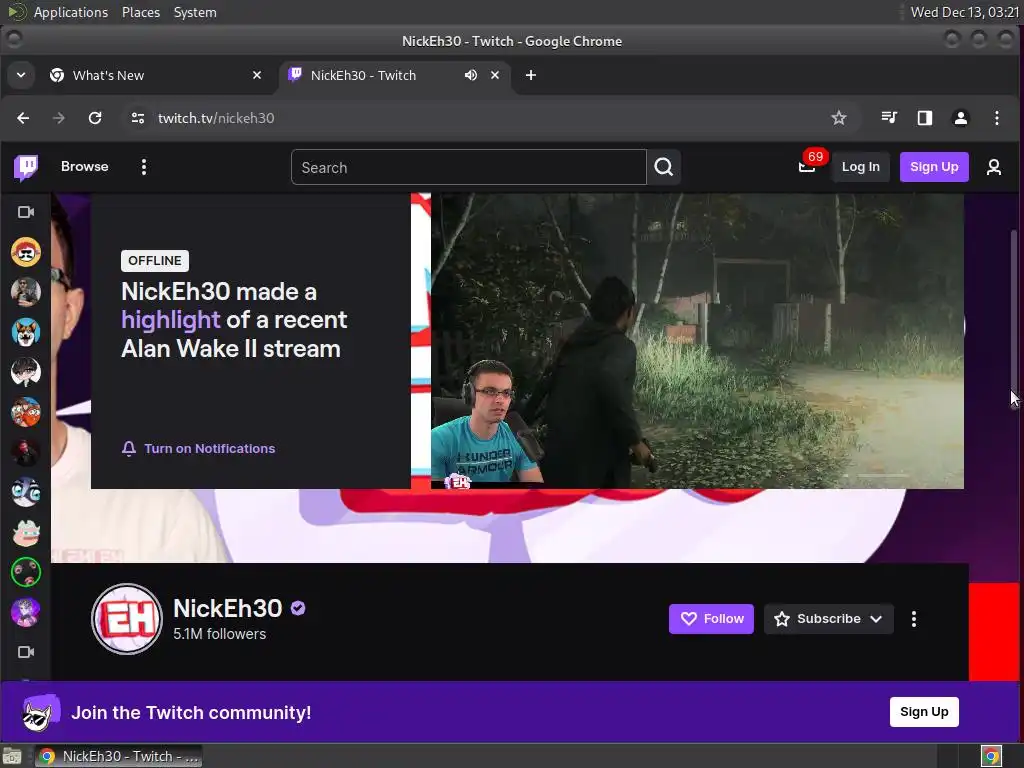
Task: Click the highlight link in headline
Action: 170,320
